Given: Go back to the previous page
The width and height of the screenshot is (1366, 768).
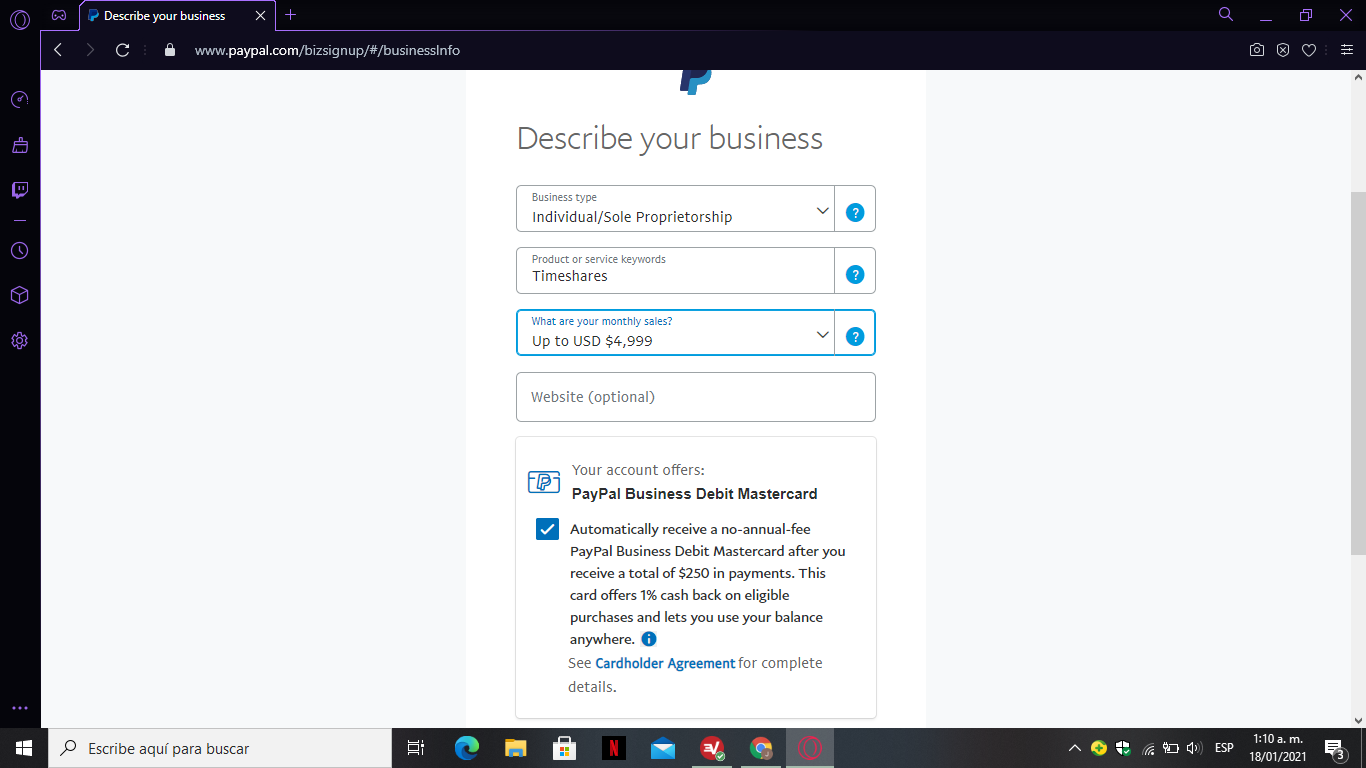Looking at the screenshot, I should (58, 50).
